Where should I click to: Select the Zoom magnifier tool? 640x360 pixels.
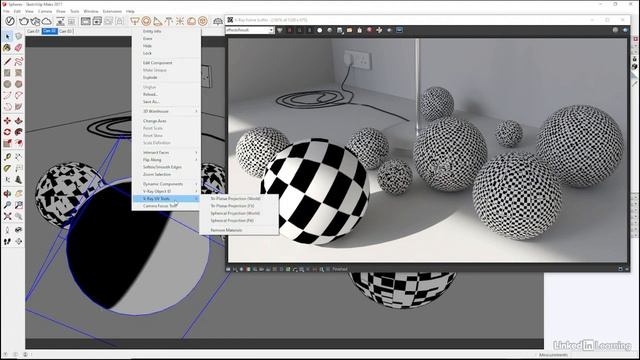coord(7,205)
